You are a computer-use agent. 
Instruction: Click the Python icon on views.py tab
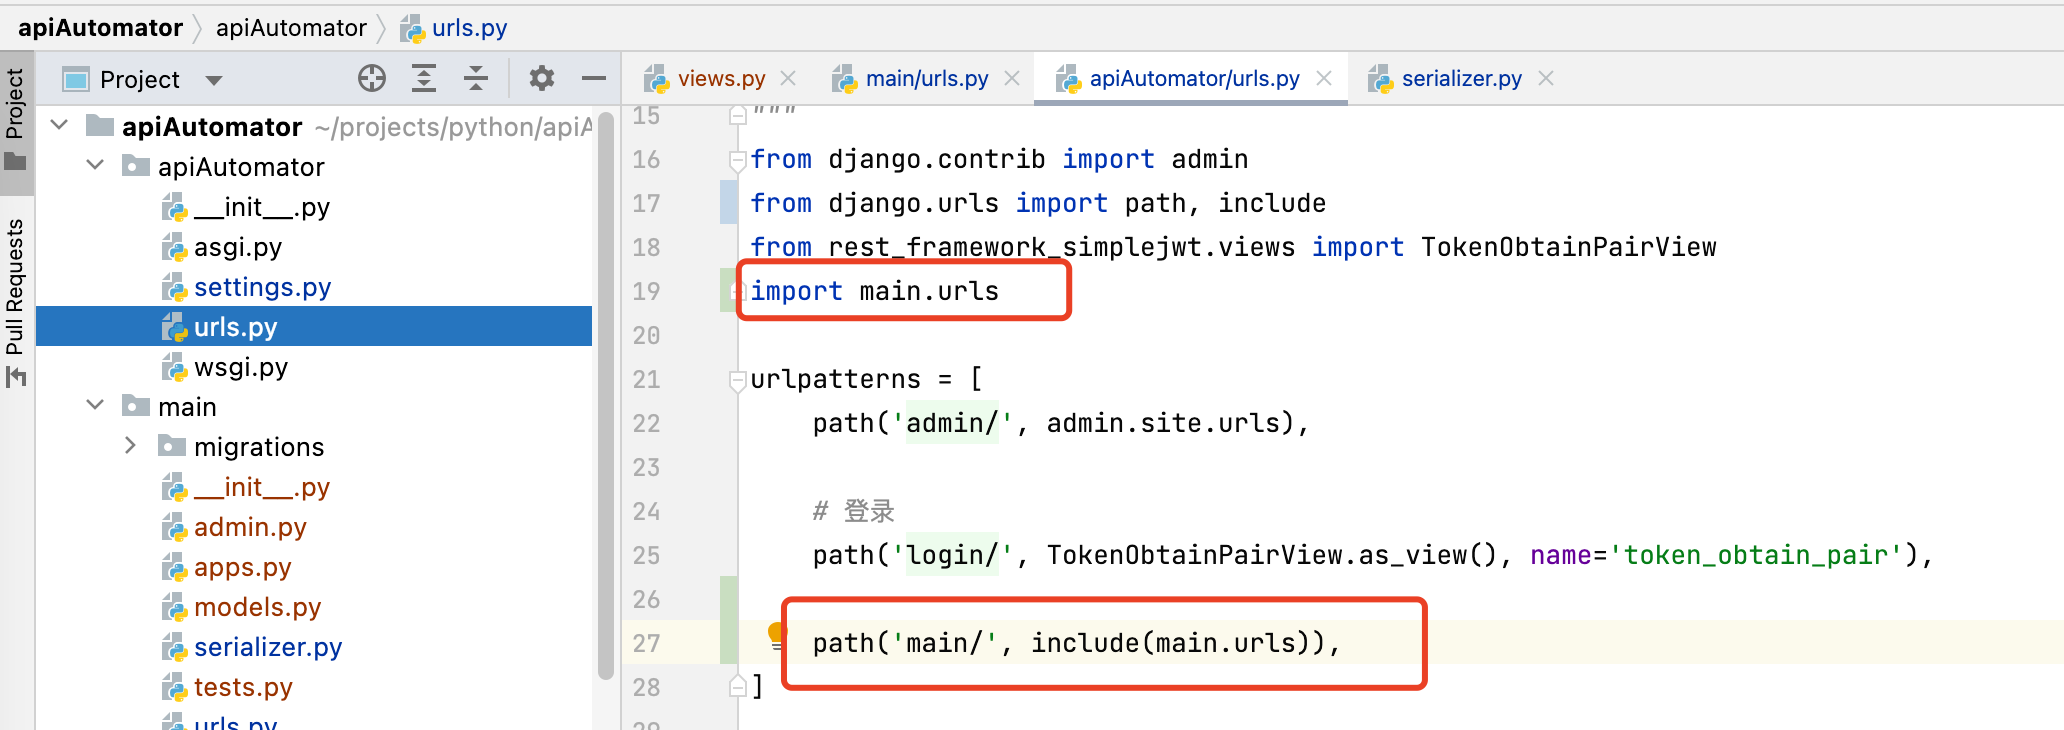click(656, 78)
